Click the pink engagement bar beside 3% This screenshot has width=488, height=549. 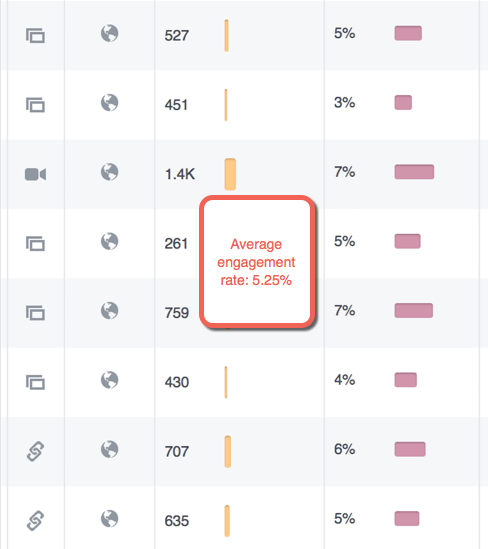(403, 103)
